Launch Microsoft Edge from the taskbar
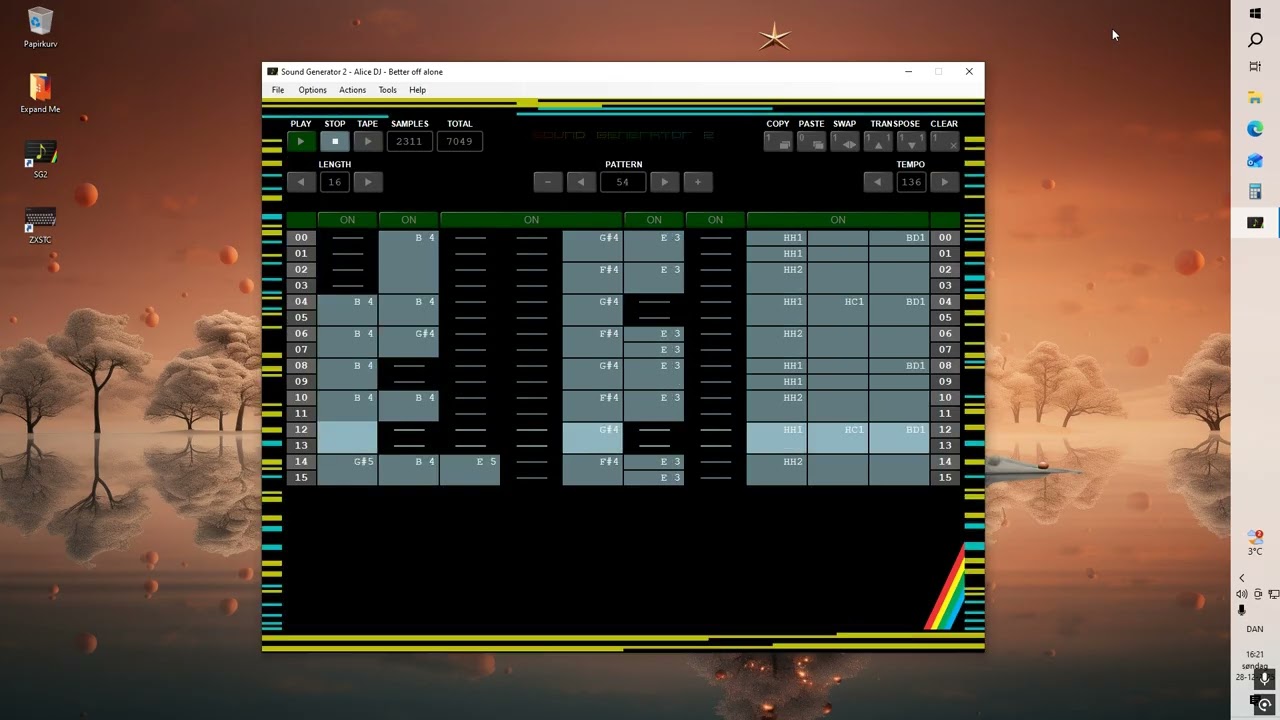This screenshot has width=1280, height=720. 1255,129
